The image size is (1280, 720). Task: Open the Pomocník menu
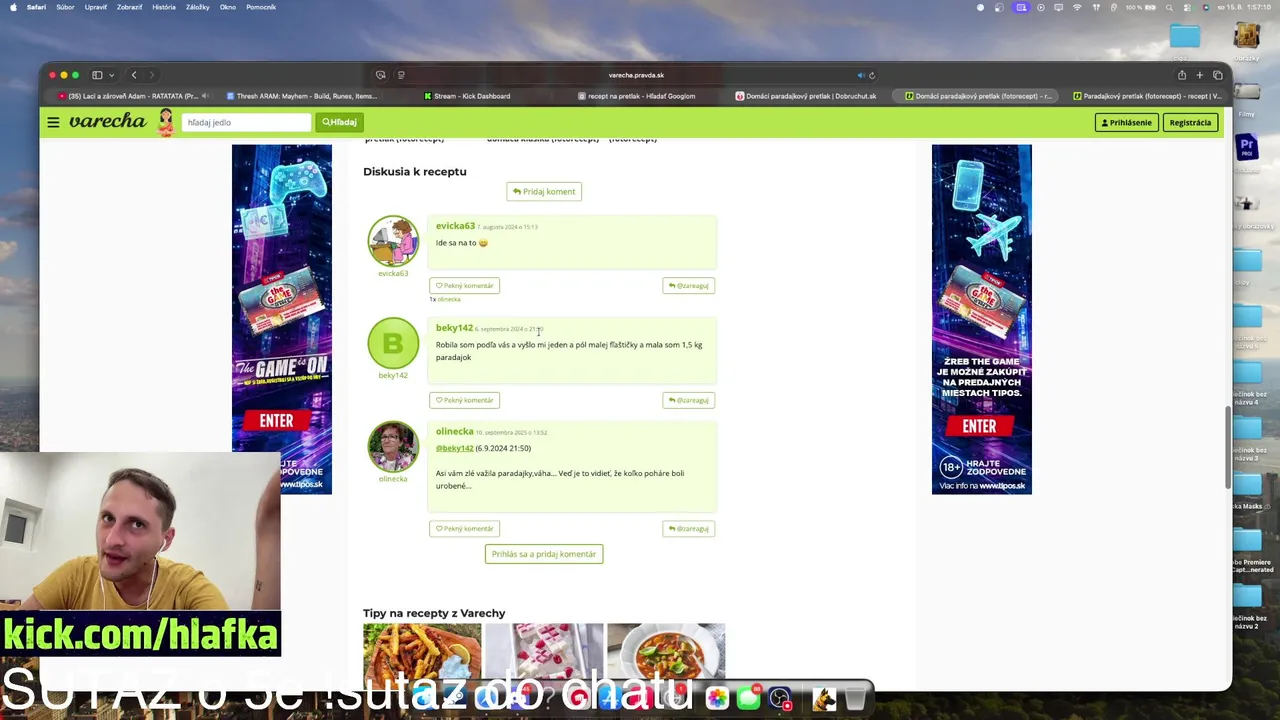[261, 7]
